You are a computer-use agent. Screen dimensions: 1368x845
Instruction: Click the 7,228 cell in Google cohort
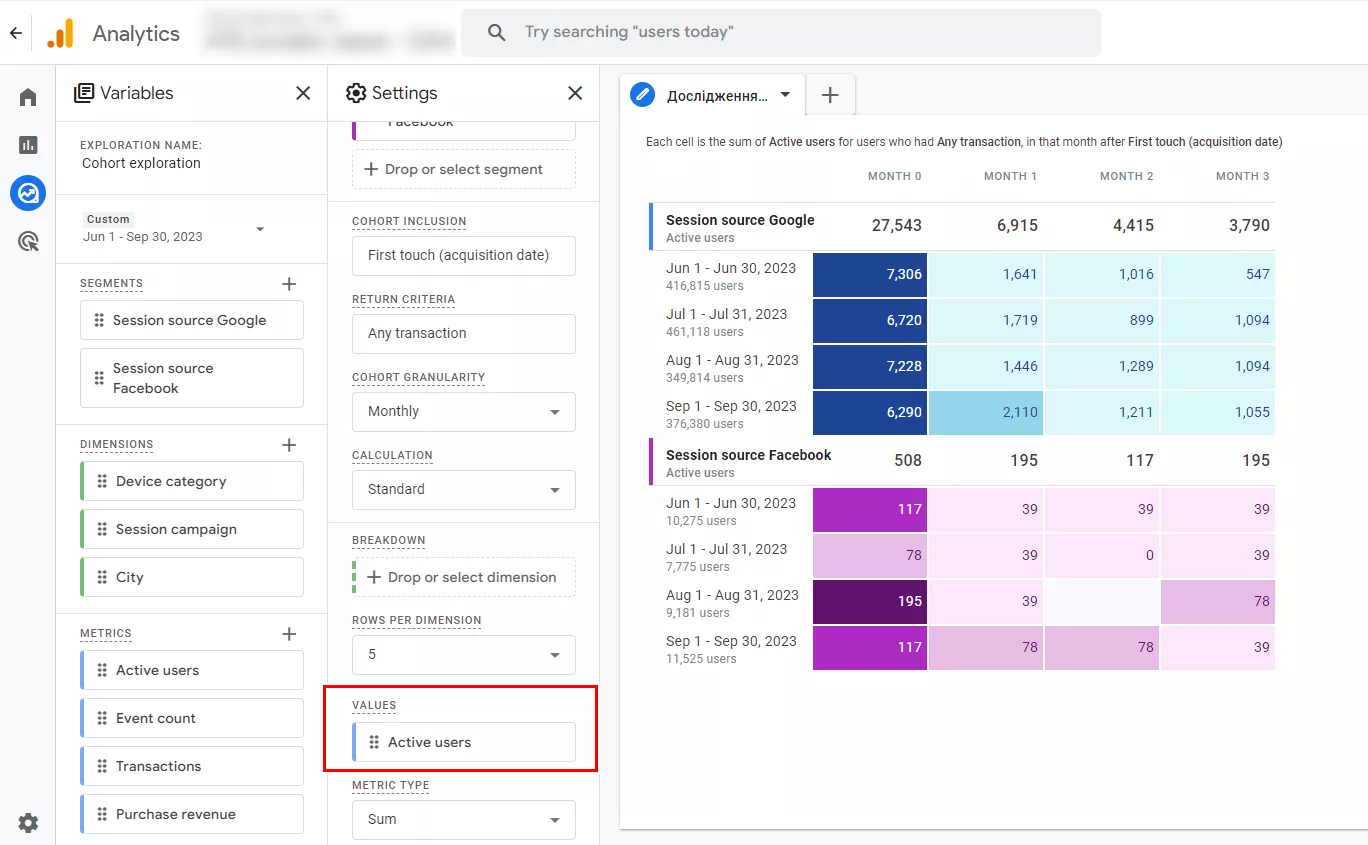870,366
